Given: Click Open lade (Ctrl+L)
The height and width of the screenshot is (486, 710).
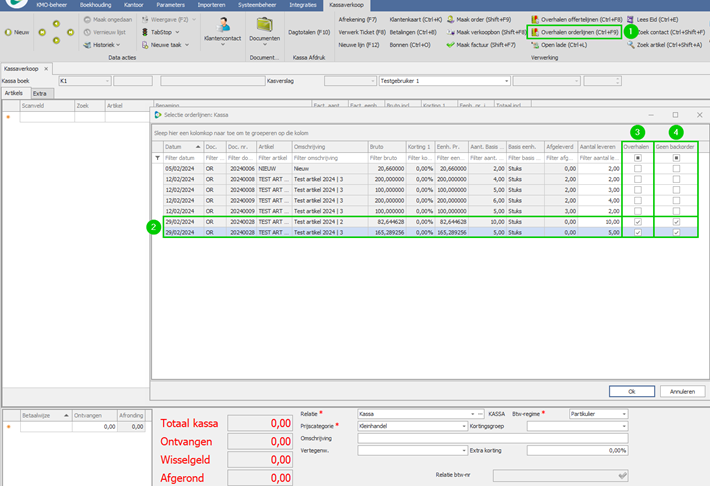Looking at the screenshot, I should pyautogui.click(x=559, y=45).
